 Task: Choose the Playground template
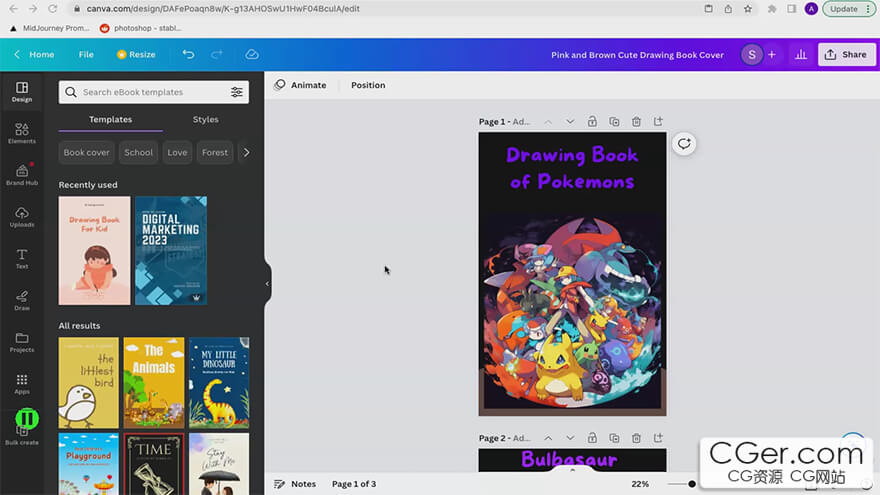89,464
